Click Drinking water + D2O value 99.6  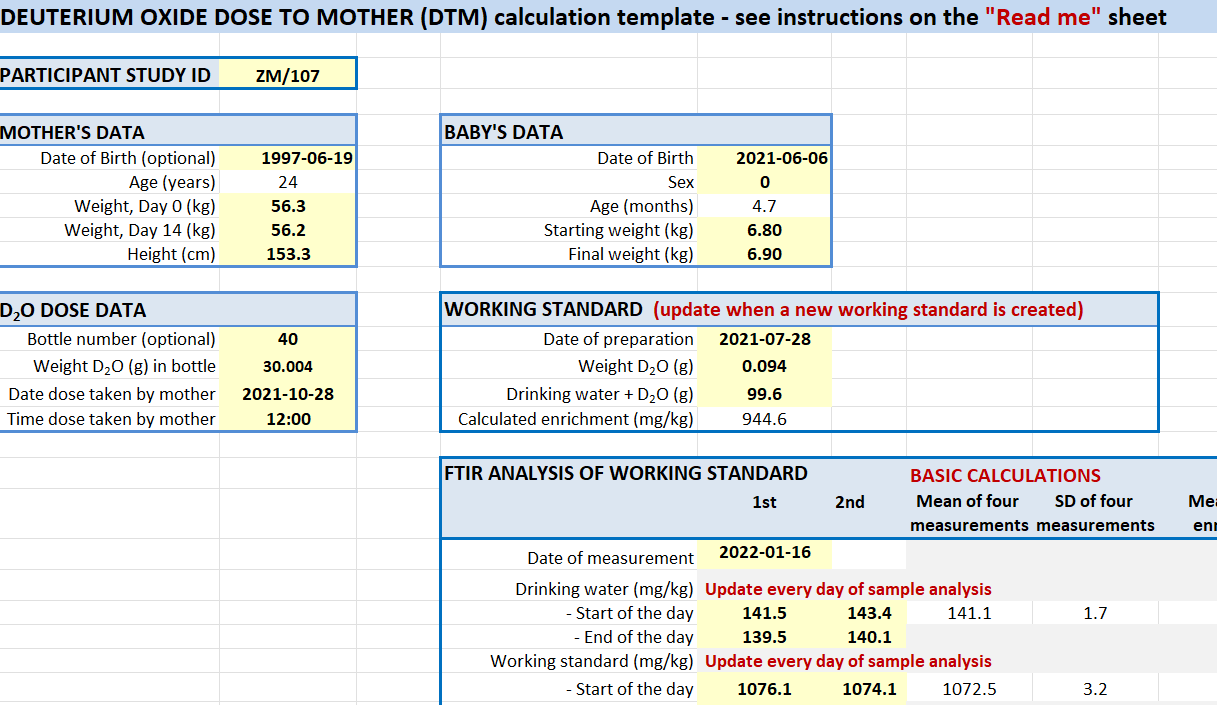[x=764, y=394]
